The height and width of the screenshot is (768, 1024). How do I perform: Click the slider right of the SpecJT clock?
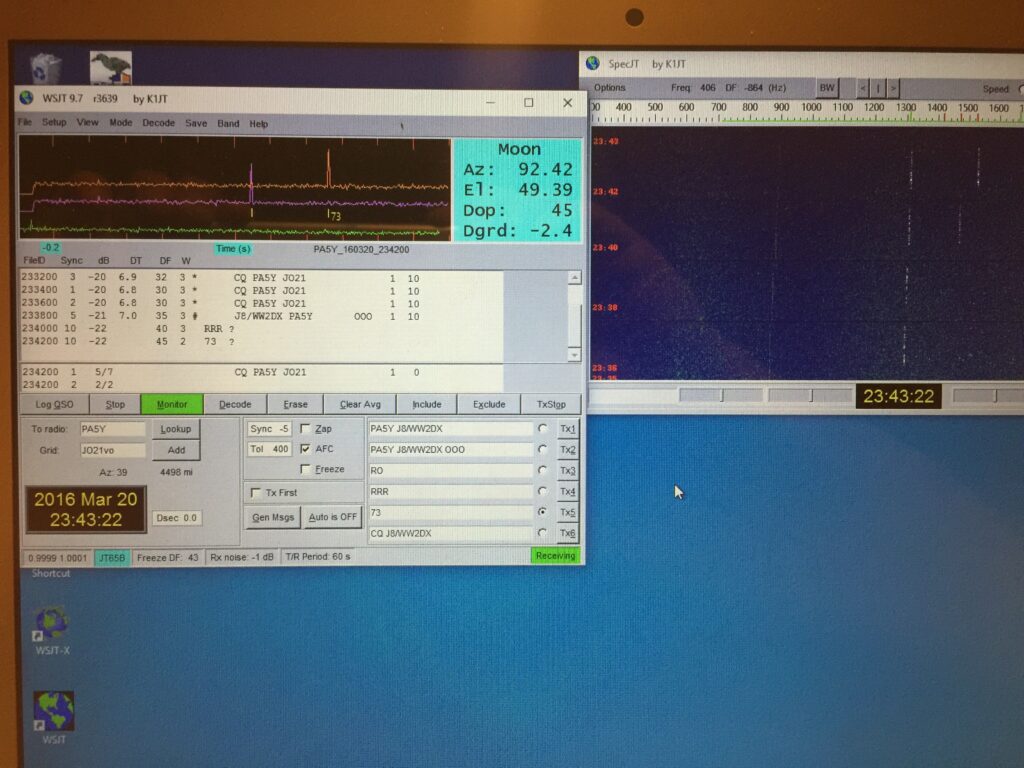989,395
